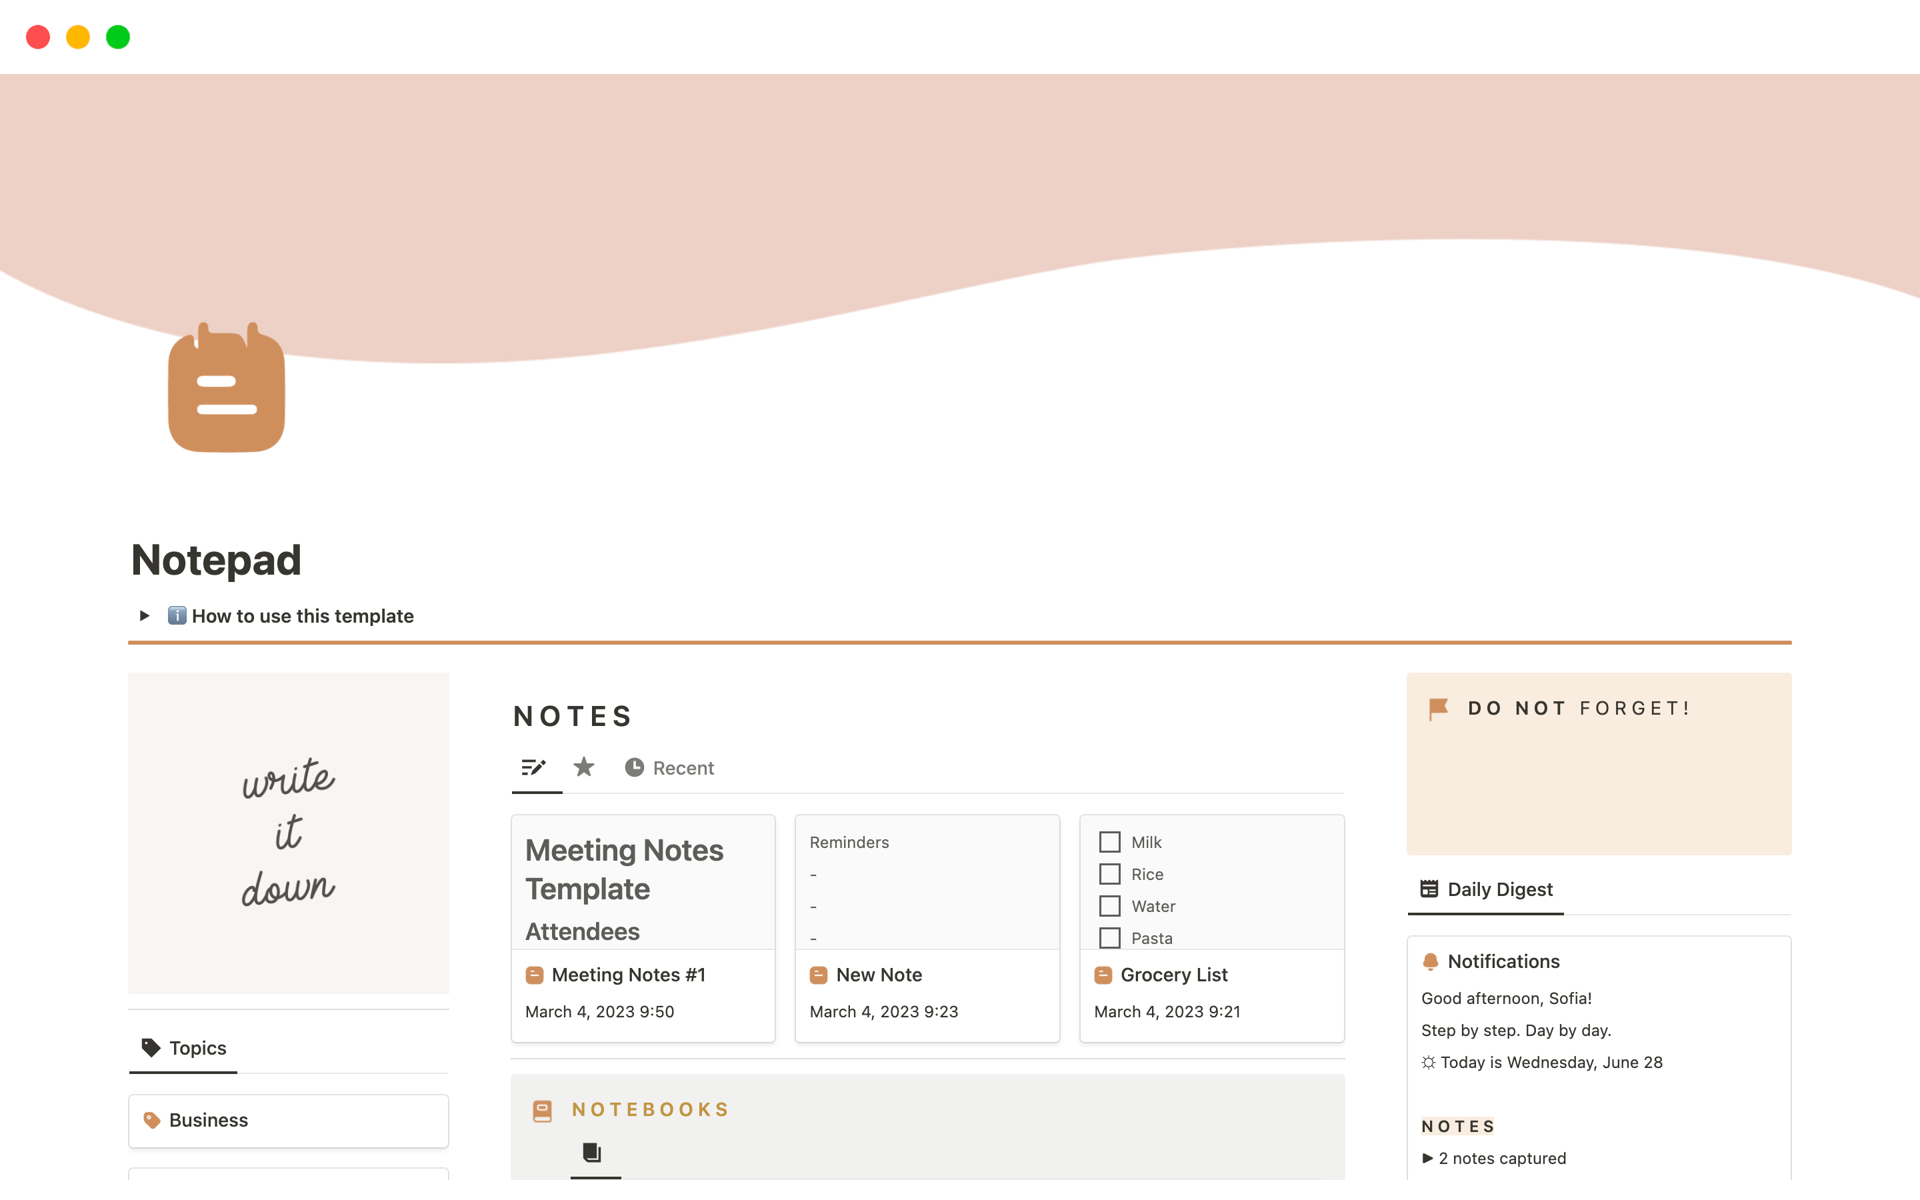Click the notes list icon in NOTES header
The width and height of the screenshot is (1920, 1200).
coord(534,767)
